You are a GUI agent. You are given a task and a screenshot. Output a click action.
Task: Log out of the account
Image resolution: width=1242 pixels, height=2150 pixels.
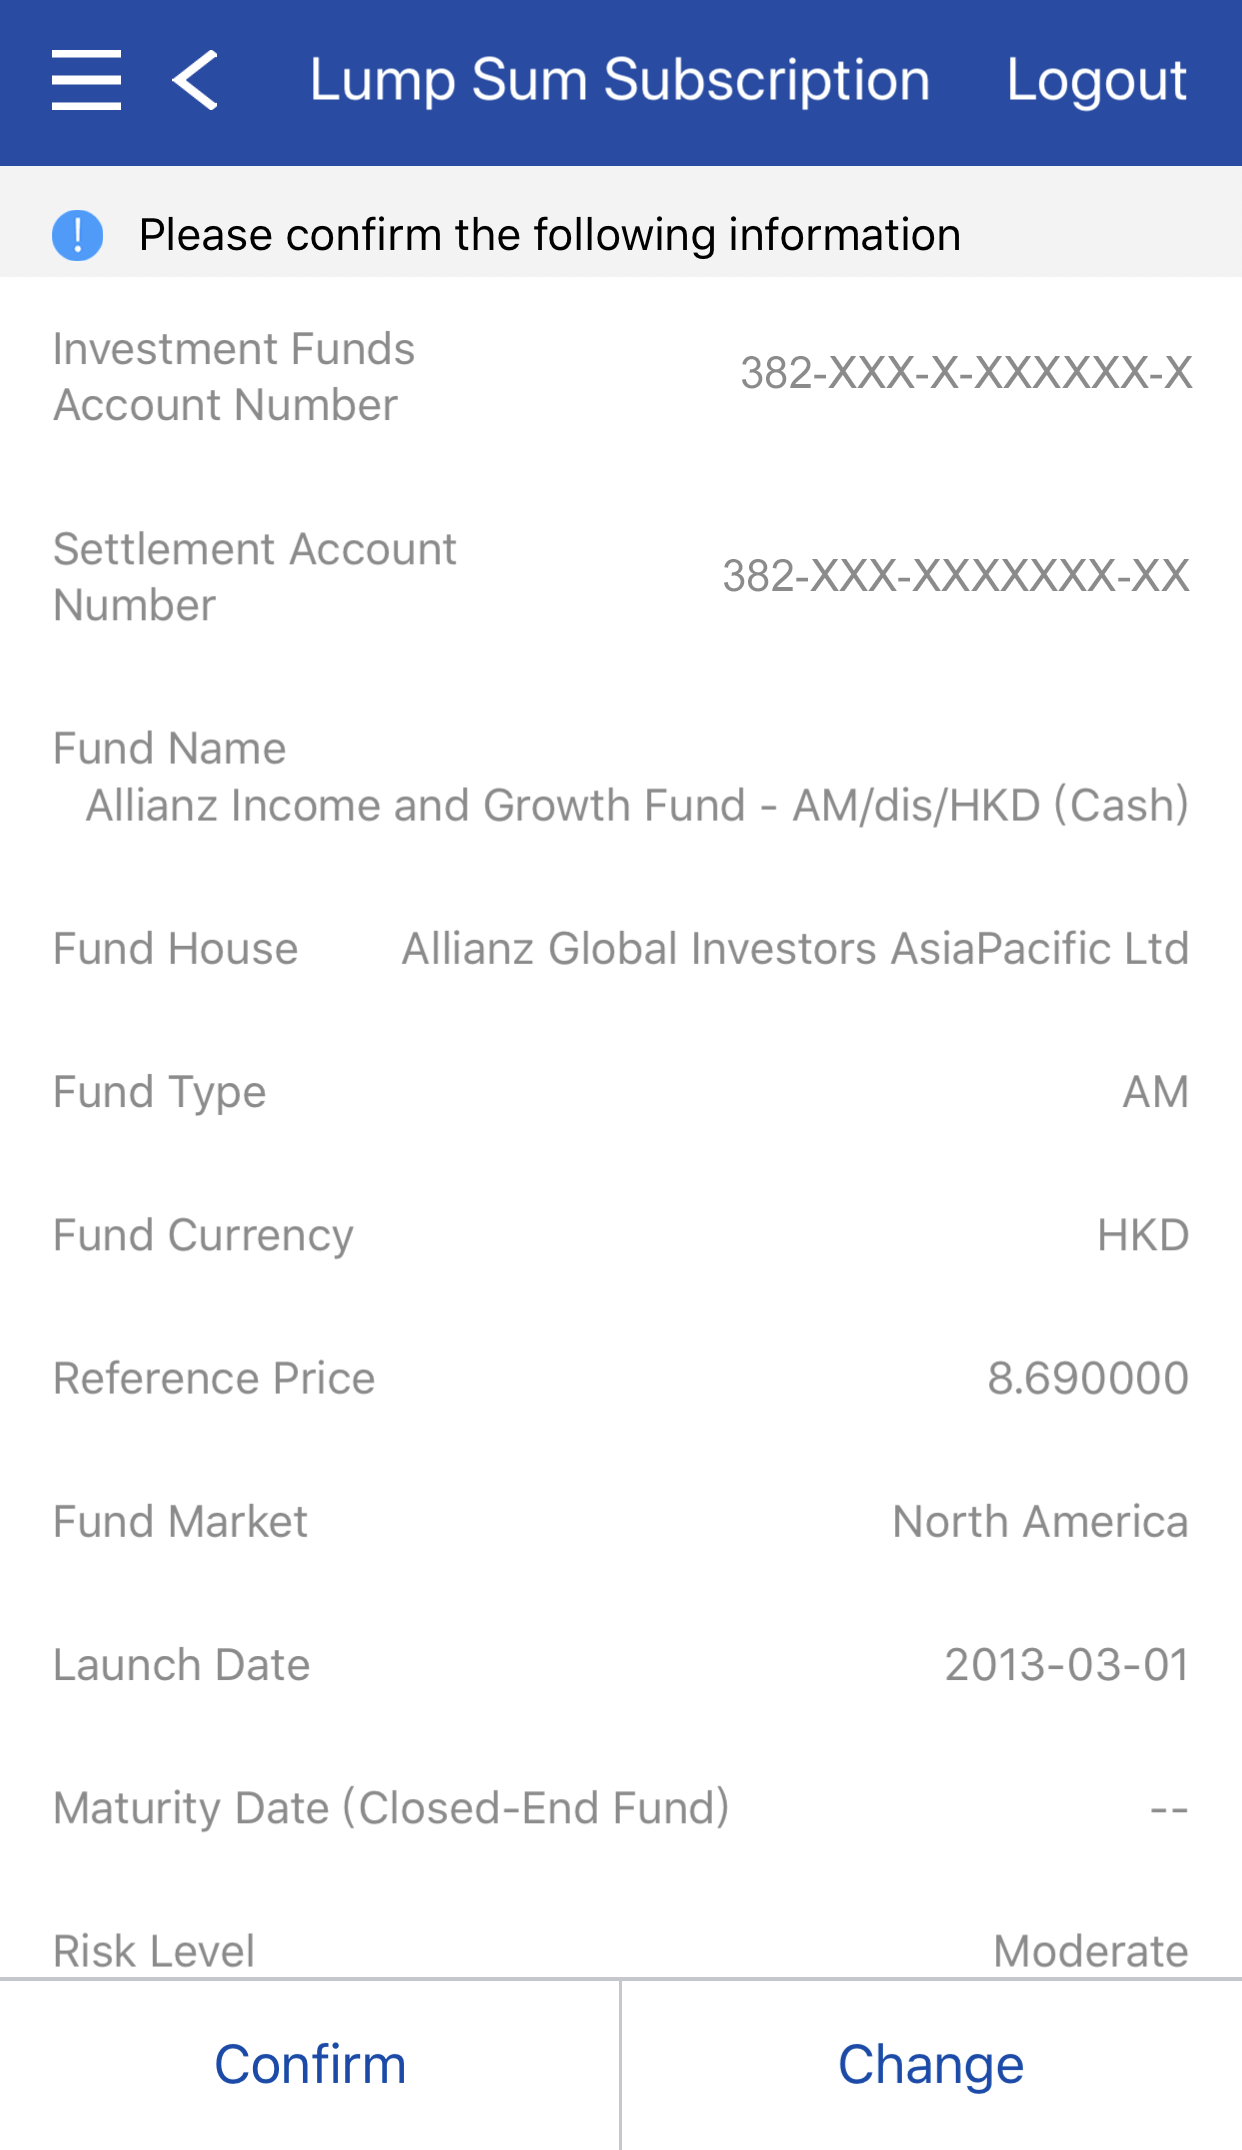tap(1096, 80)
